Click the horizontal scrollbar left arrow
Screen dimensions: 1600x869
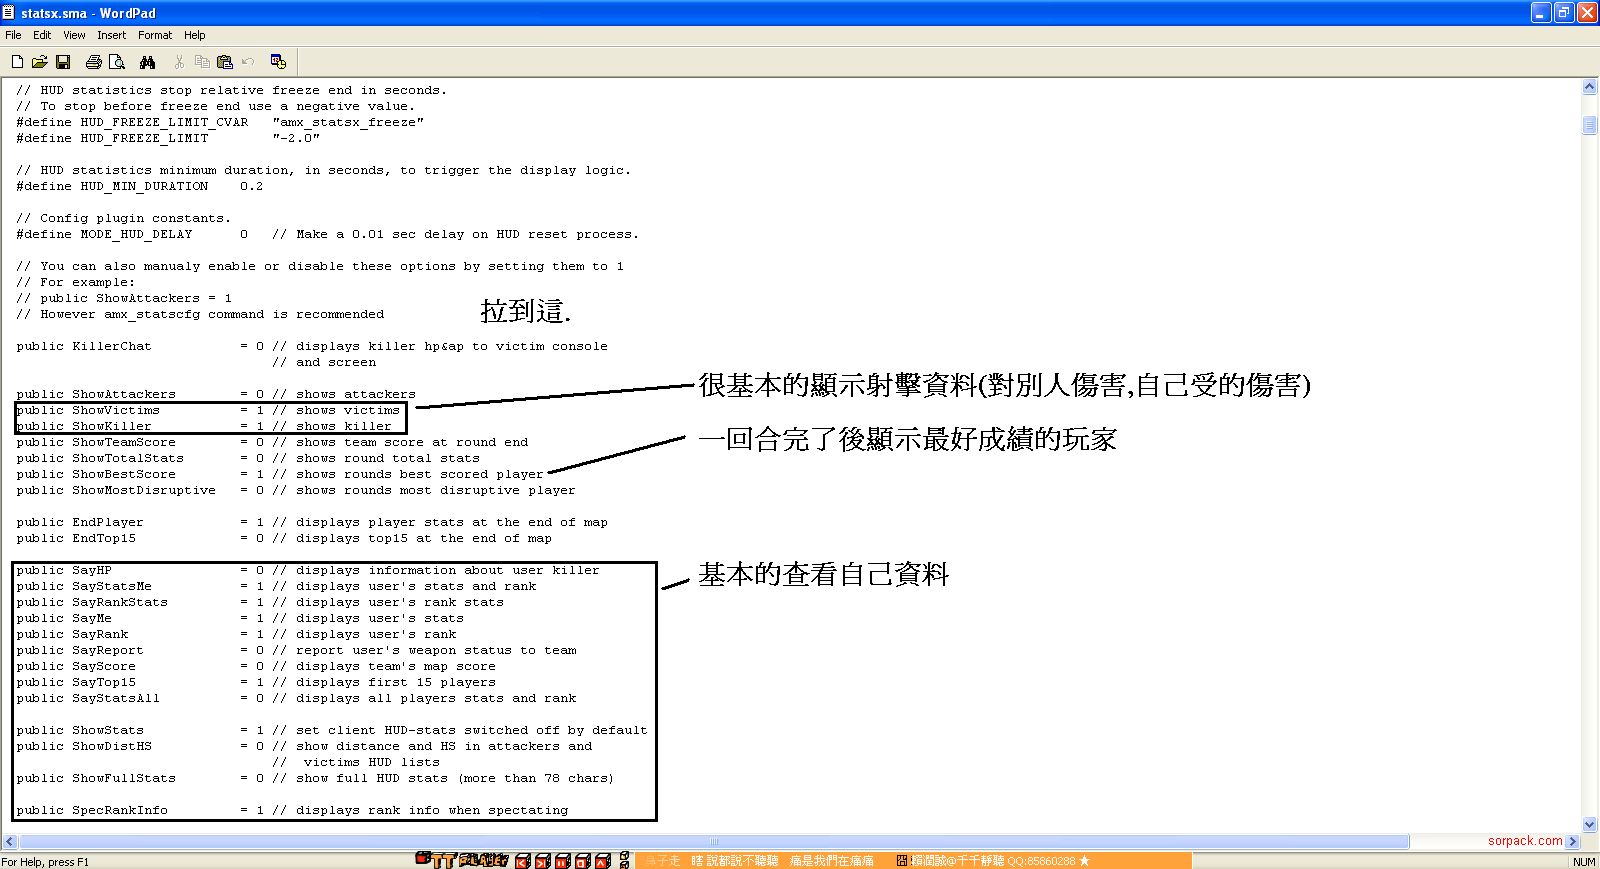10,842
